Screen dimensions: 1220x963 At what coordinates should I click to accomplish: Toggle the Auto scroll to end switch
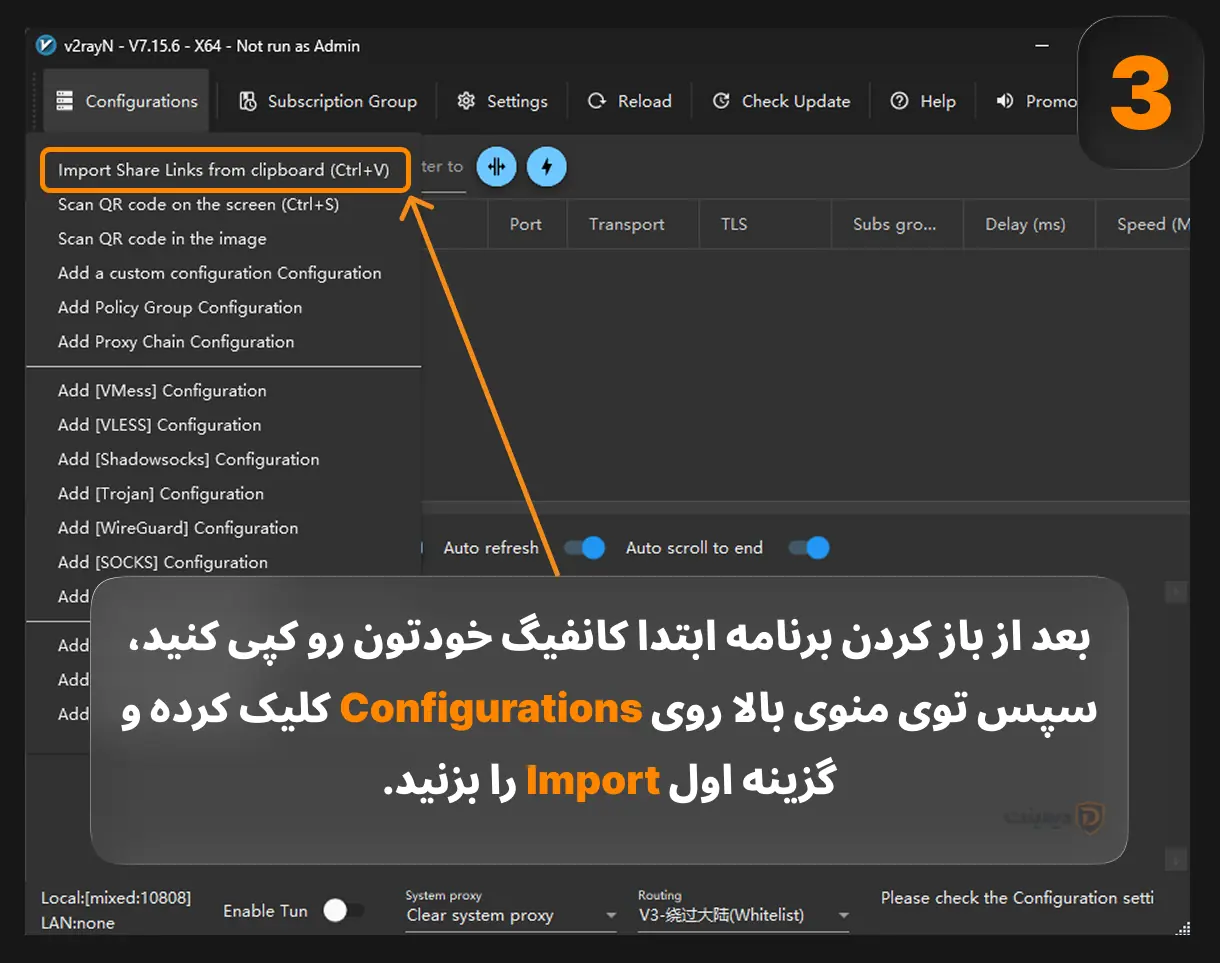pos(809,548)
